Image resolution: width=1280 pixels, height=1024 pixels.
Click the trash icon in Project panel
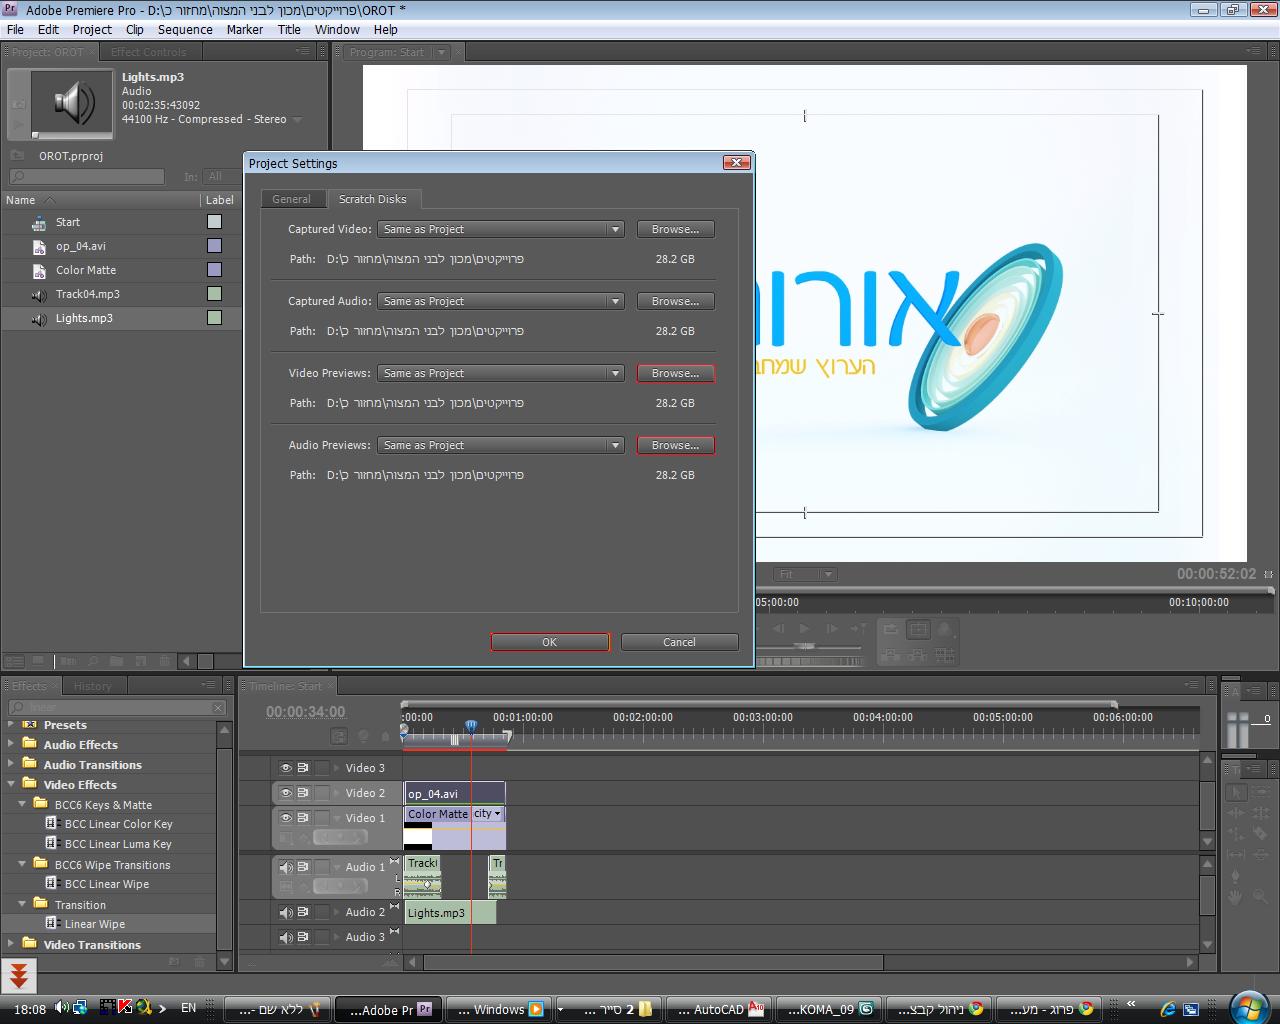tap(164, 661)
